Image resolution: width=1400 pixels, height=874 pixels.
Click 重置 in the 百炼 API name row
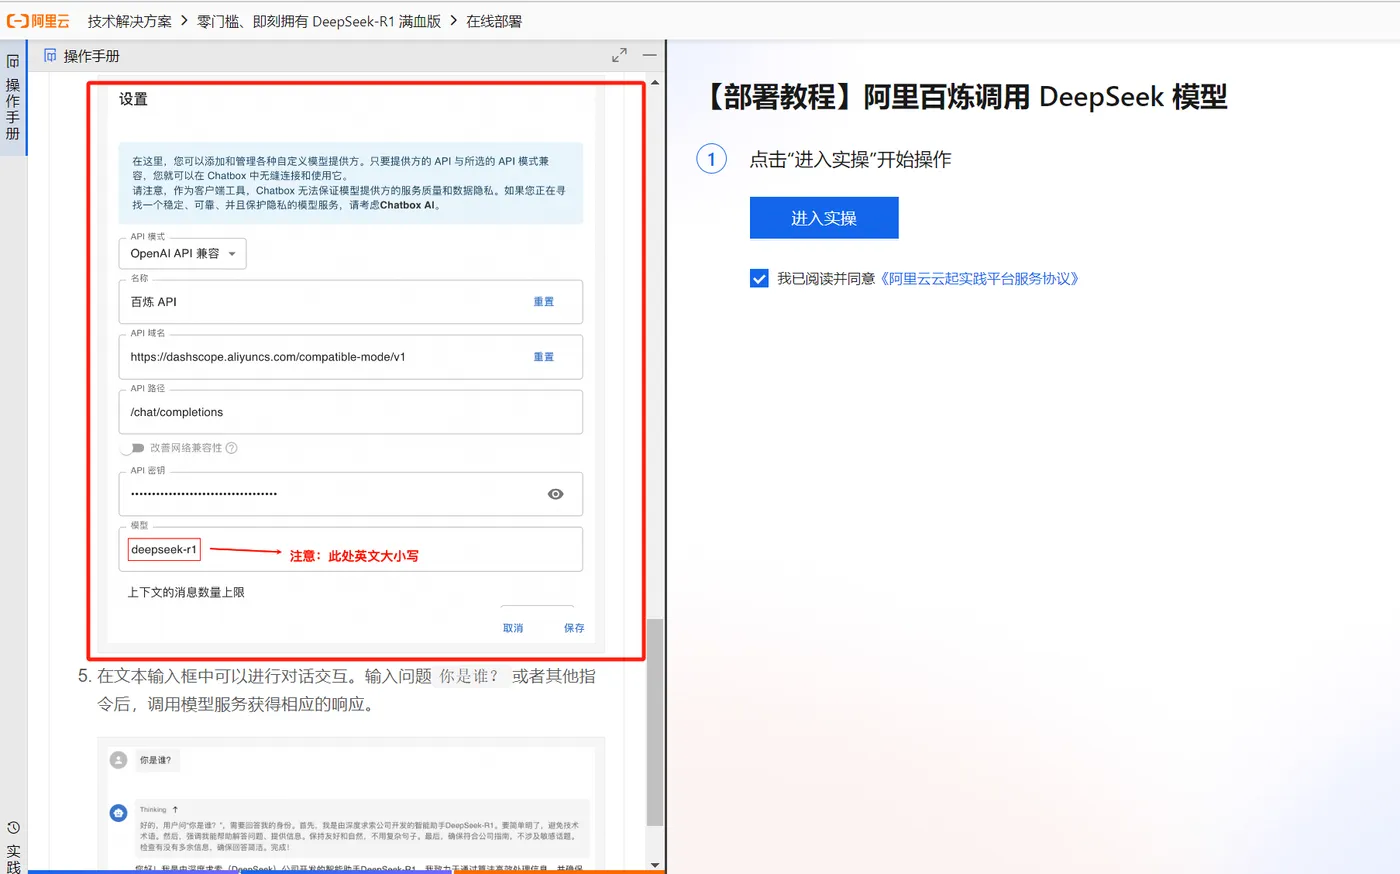pyautogui.click(x=543, y=302)
